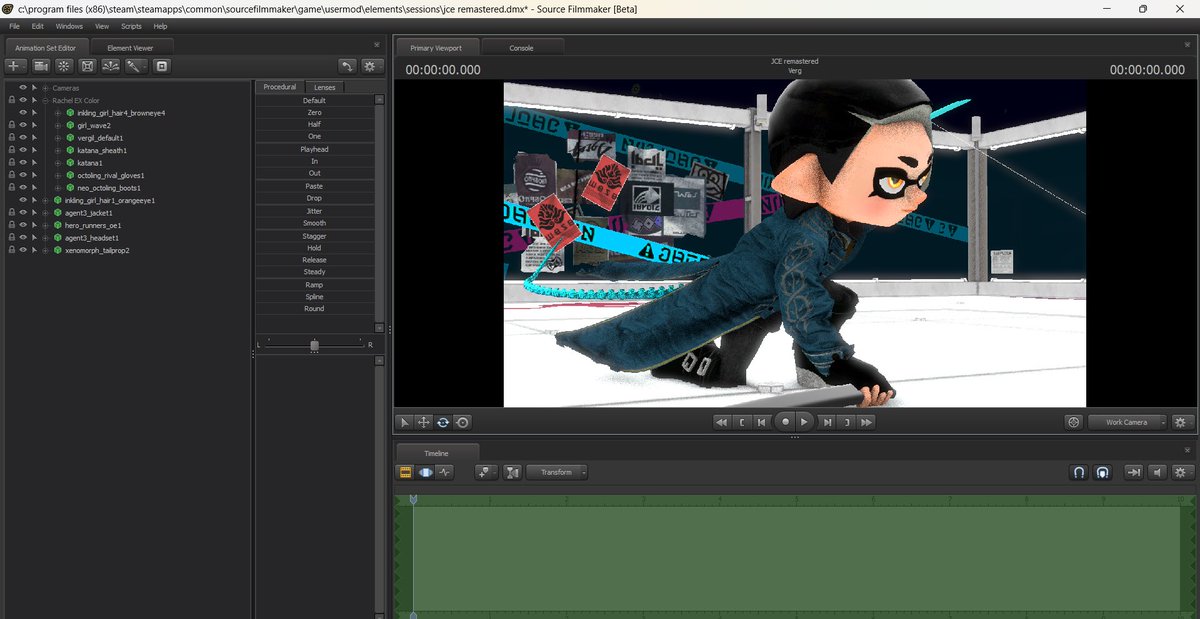Step forward one frame
Screen dimensions: 1200x619
coord(826,422)
